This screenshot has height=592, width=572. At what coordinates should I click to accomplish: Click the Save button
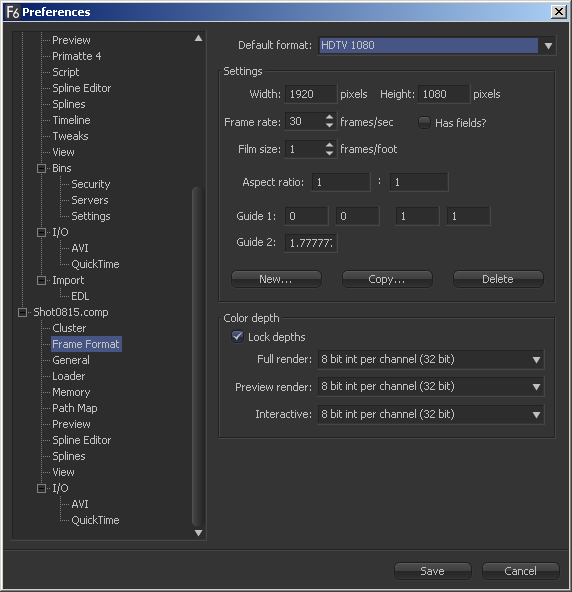pos(433,571)
